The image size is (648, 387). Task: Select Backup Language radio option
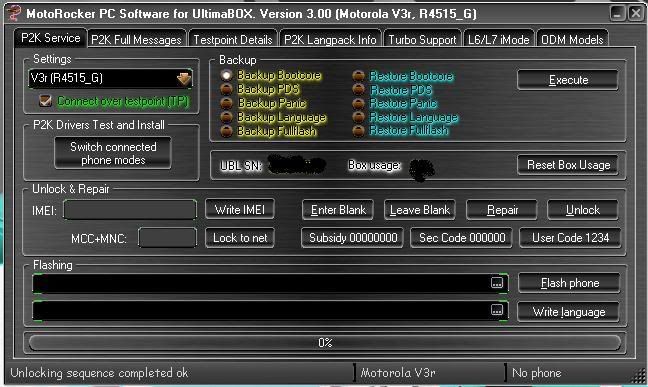click(226, 117)
